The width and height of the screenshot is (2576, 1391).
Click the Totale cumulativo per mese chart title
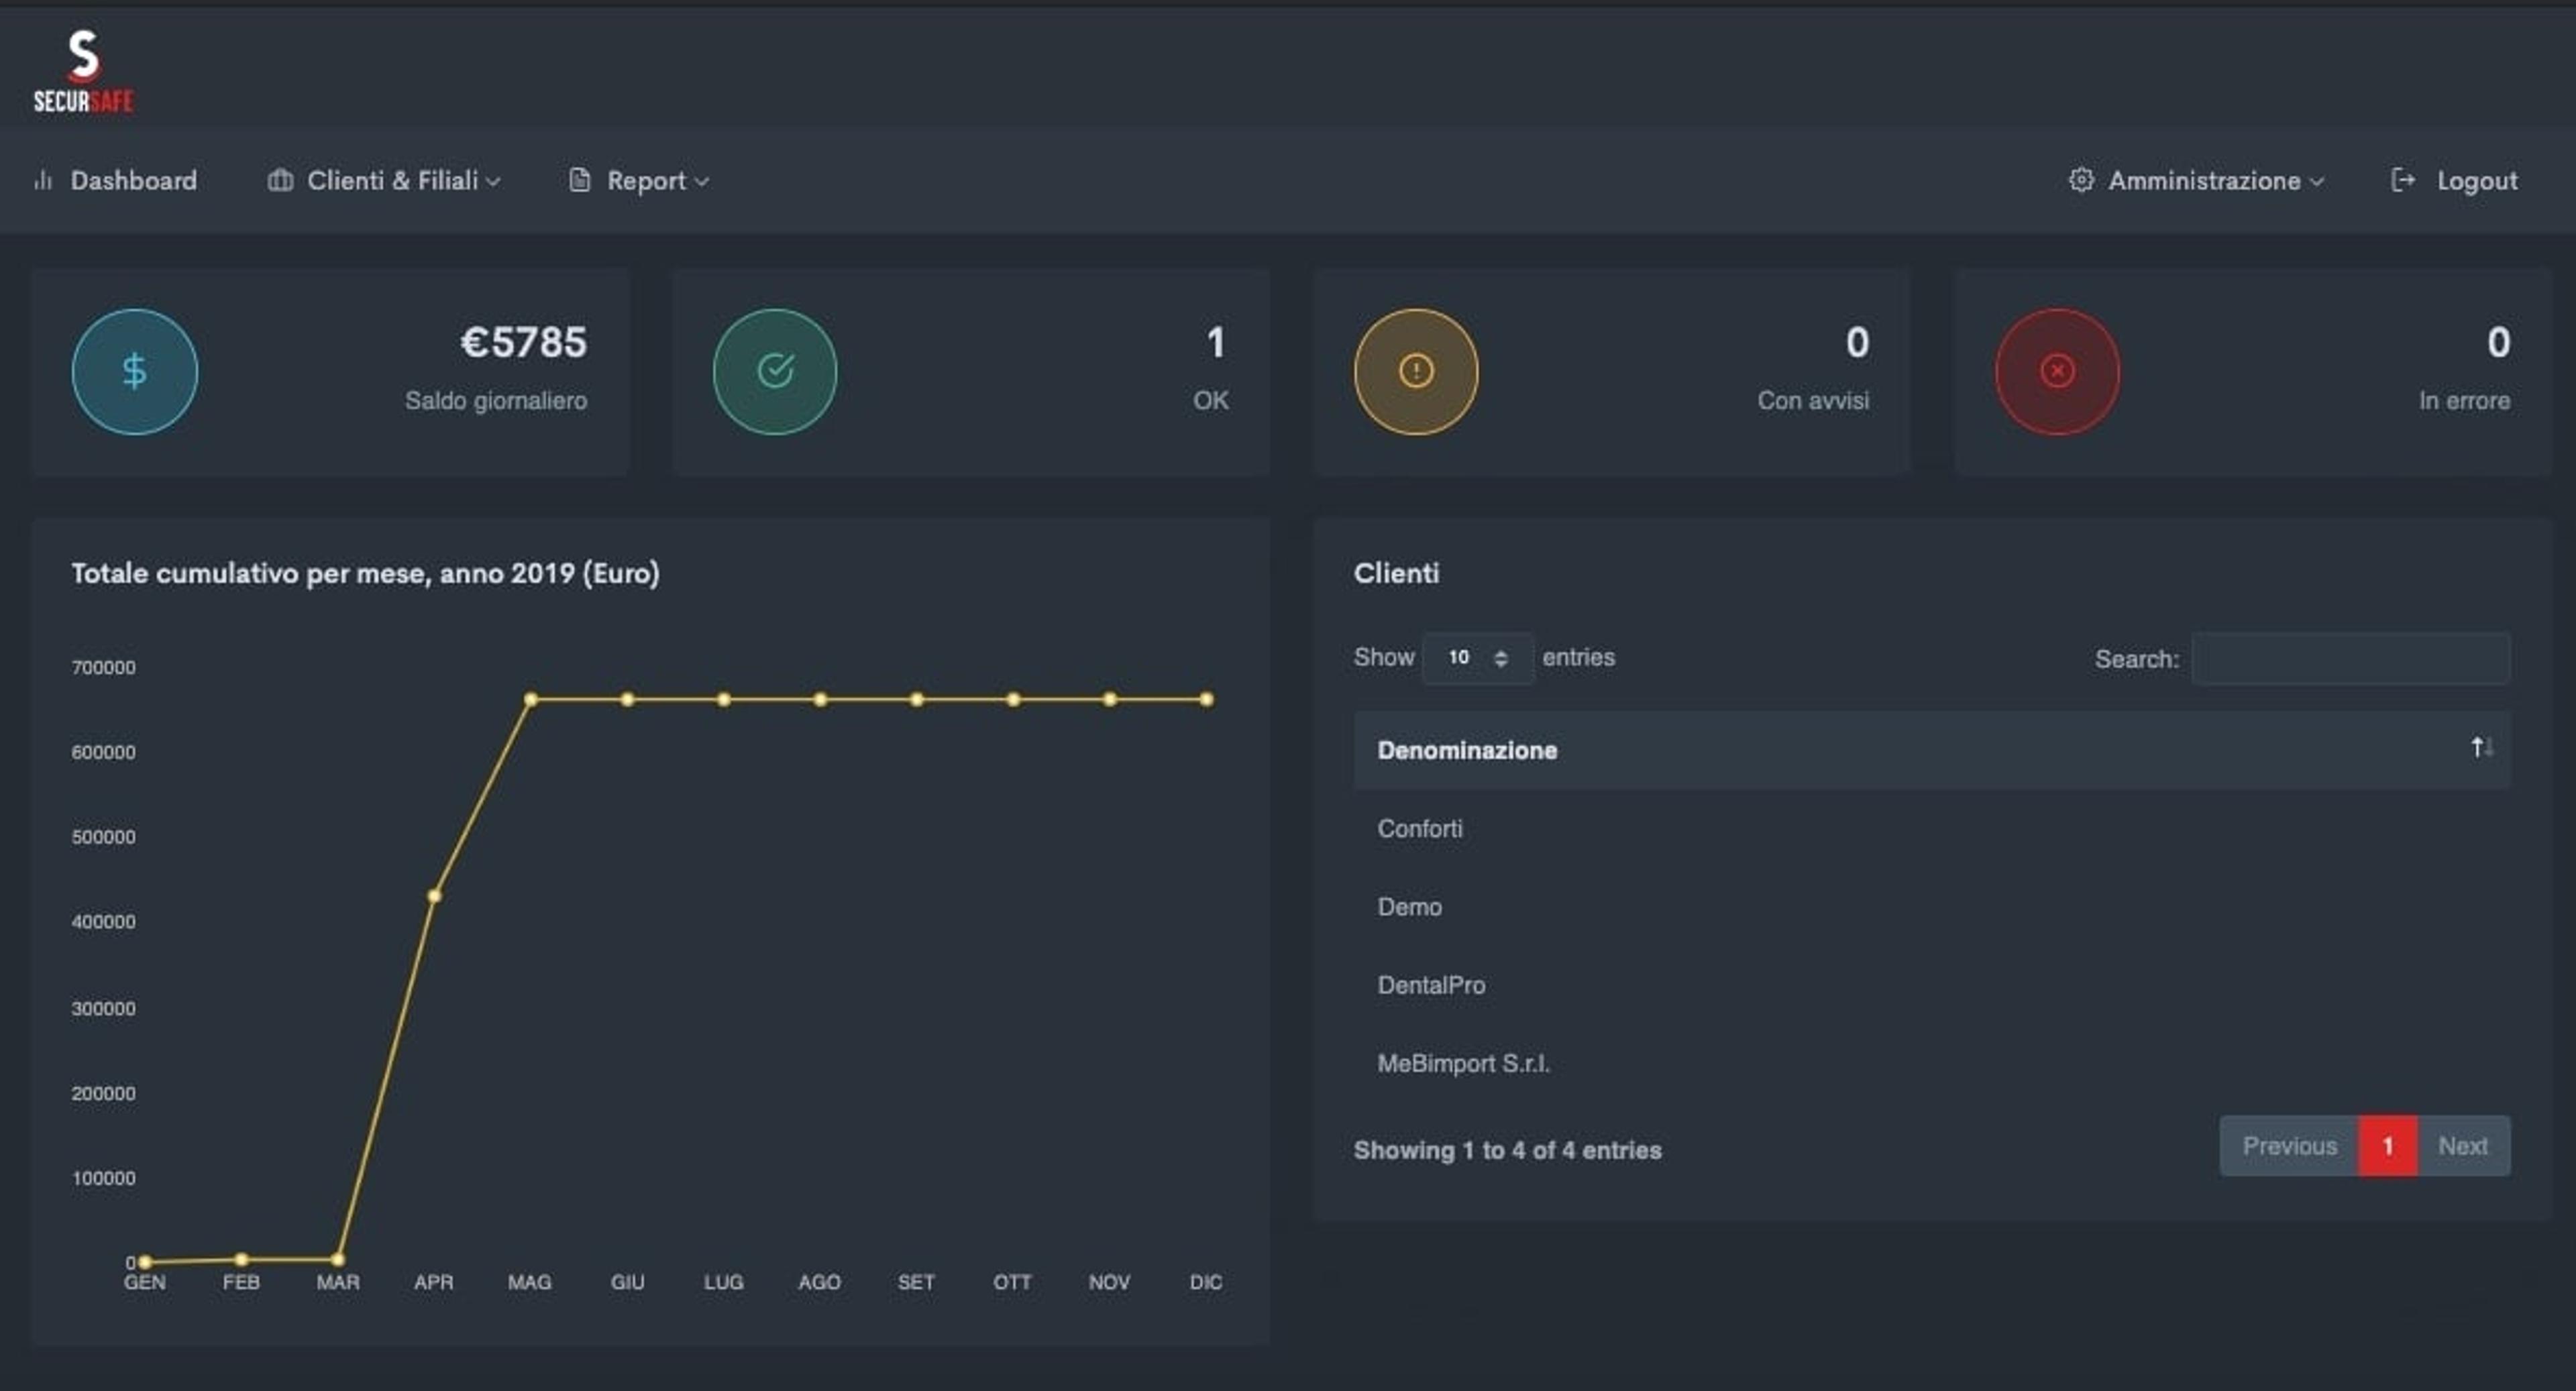pyautogui.click(x=365, y=573)
